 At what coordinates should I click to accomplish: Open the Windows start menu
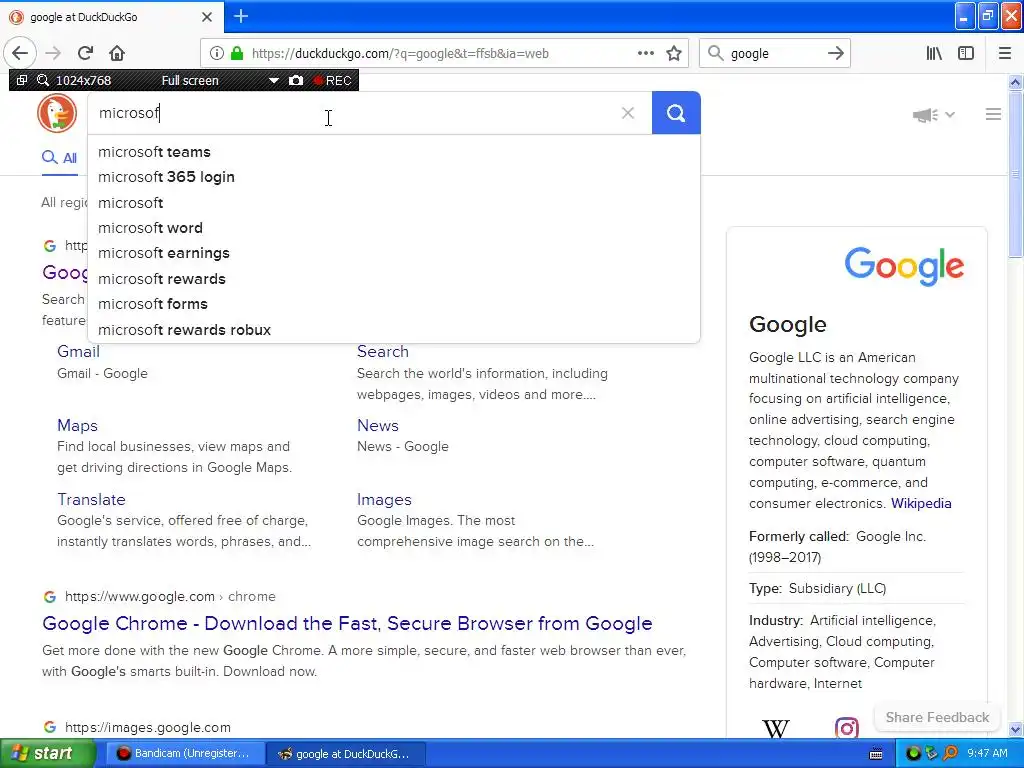tap(47, 754)
